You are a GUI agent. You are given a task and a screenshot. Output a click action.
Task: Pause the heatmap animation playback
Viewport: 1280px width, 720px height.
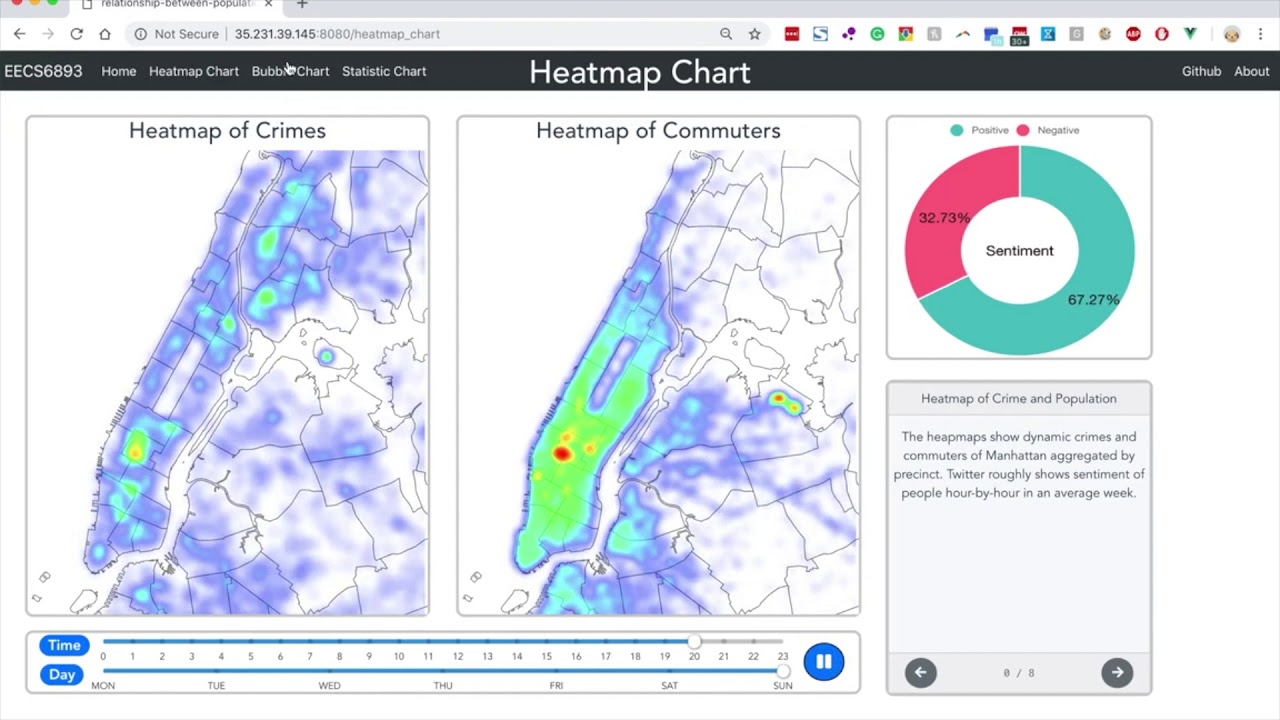coord(823,662)
